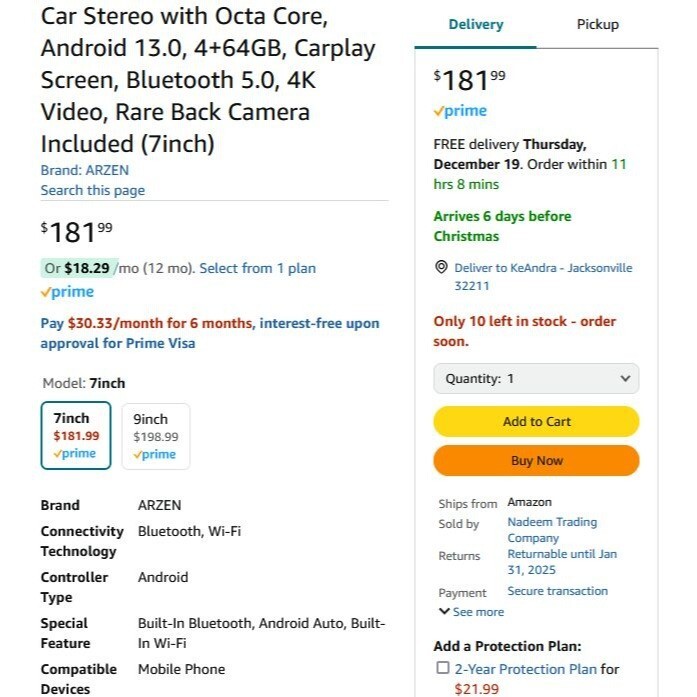This screenshot has width=697, height=697.
Task: Select the 7inch model option
Action: (x=76, y=435)
